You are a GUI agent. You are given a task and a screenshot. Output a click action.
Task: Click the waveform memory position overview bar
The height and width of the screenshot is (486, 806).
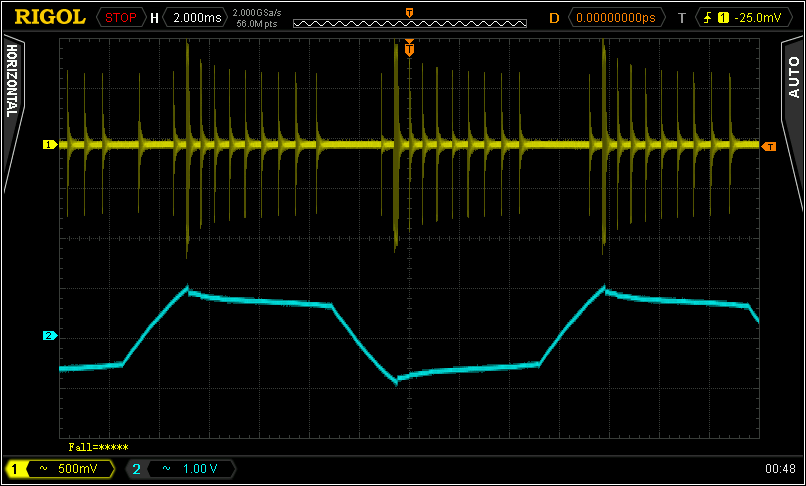coord(410,23)
